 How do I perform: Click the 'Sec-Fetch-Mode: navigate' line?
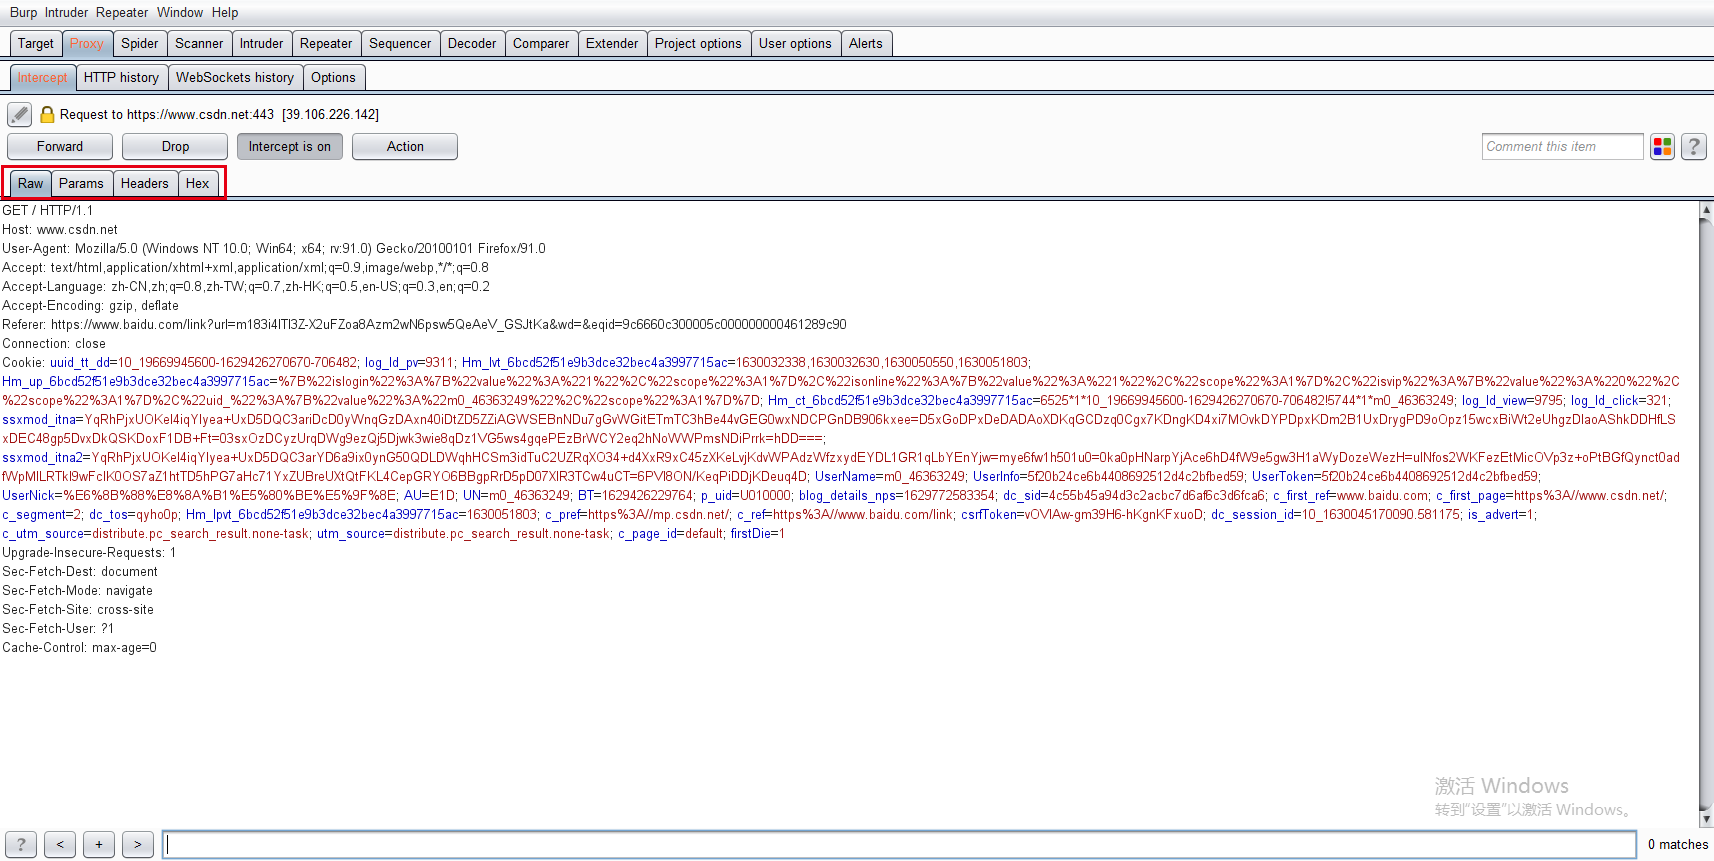pos(77,590)
